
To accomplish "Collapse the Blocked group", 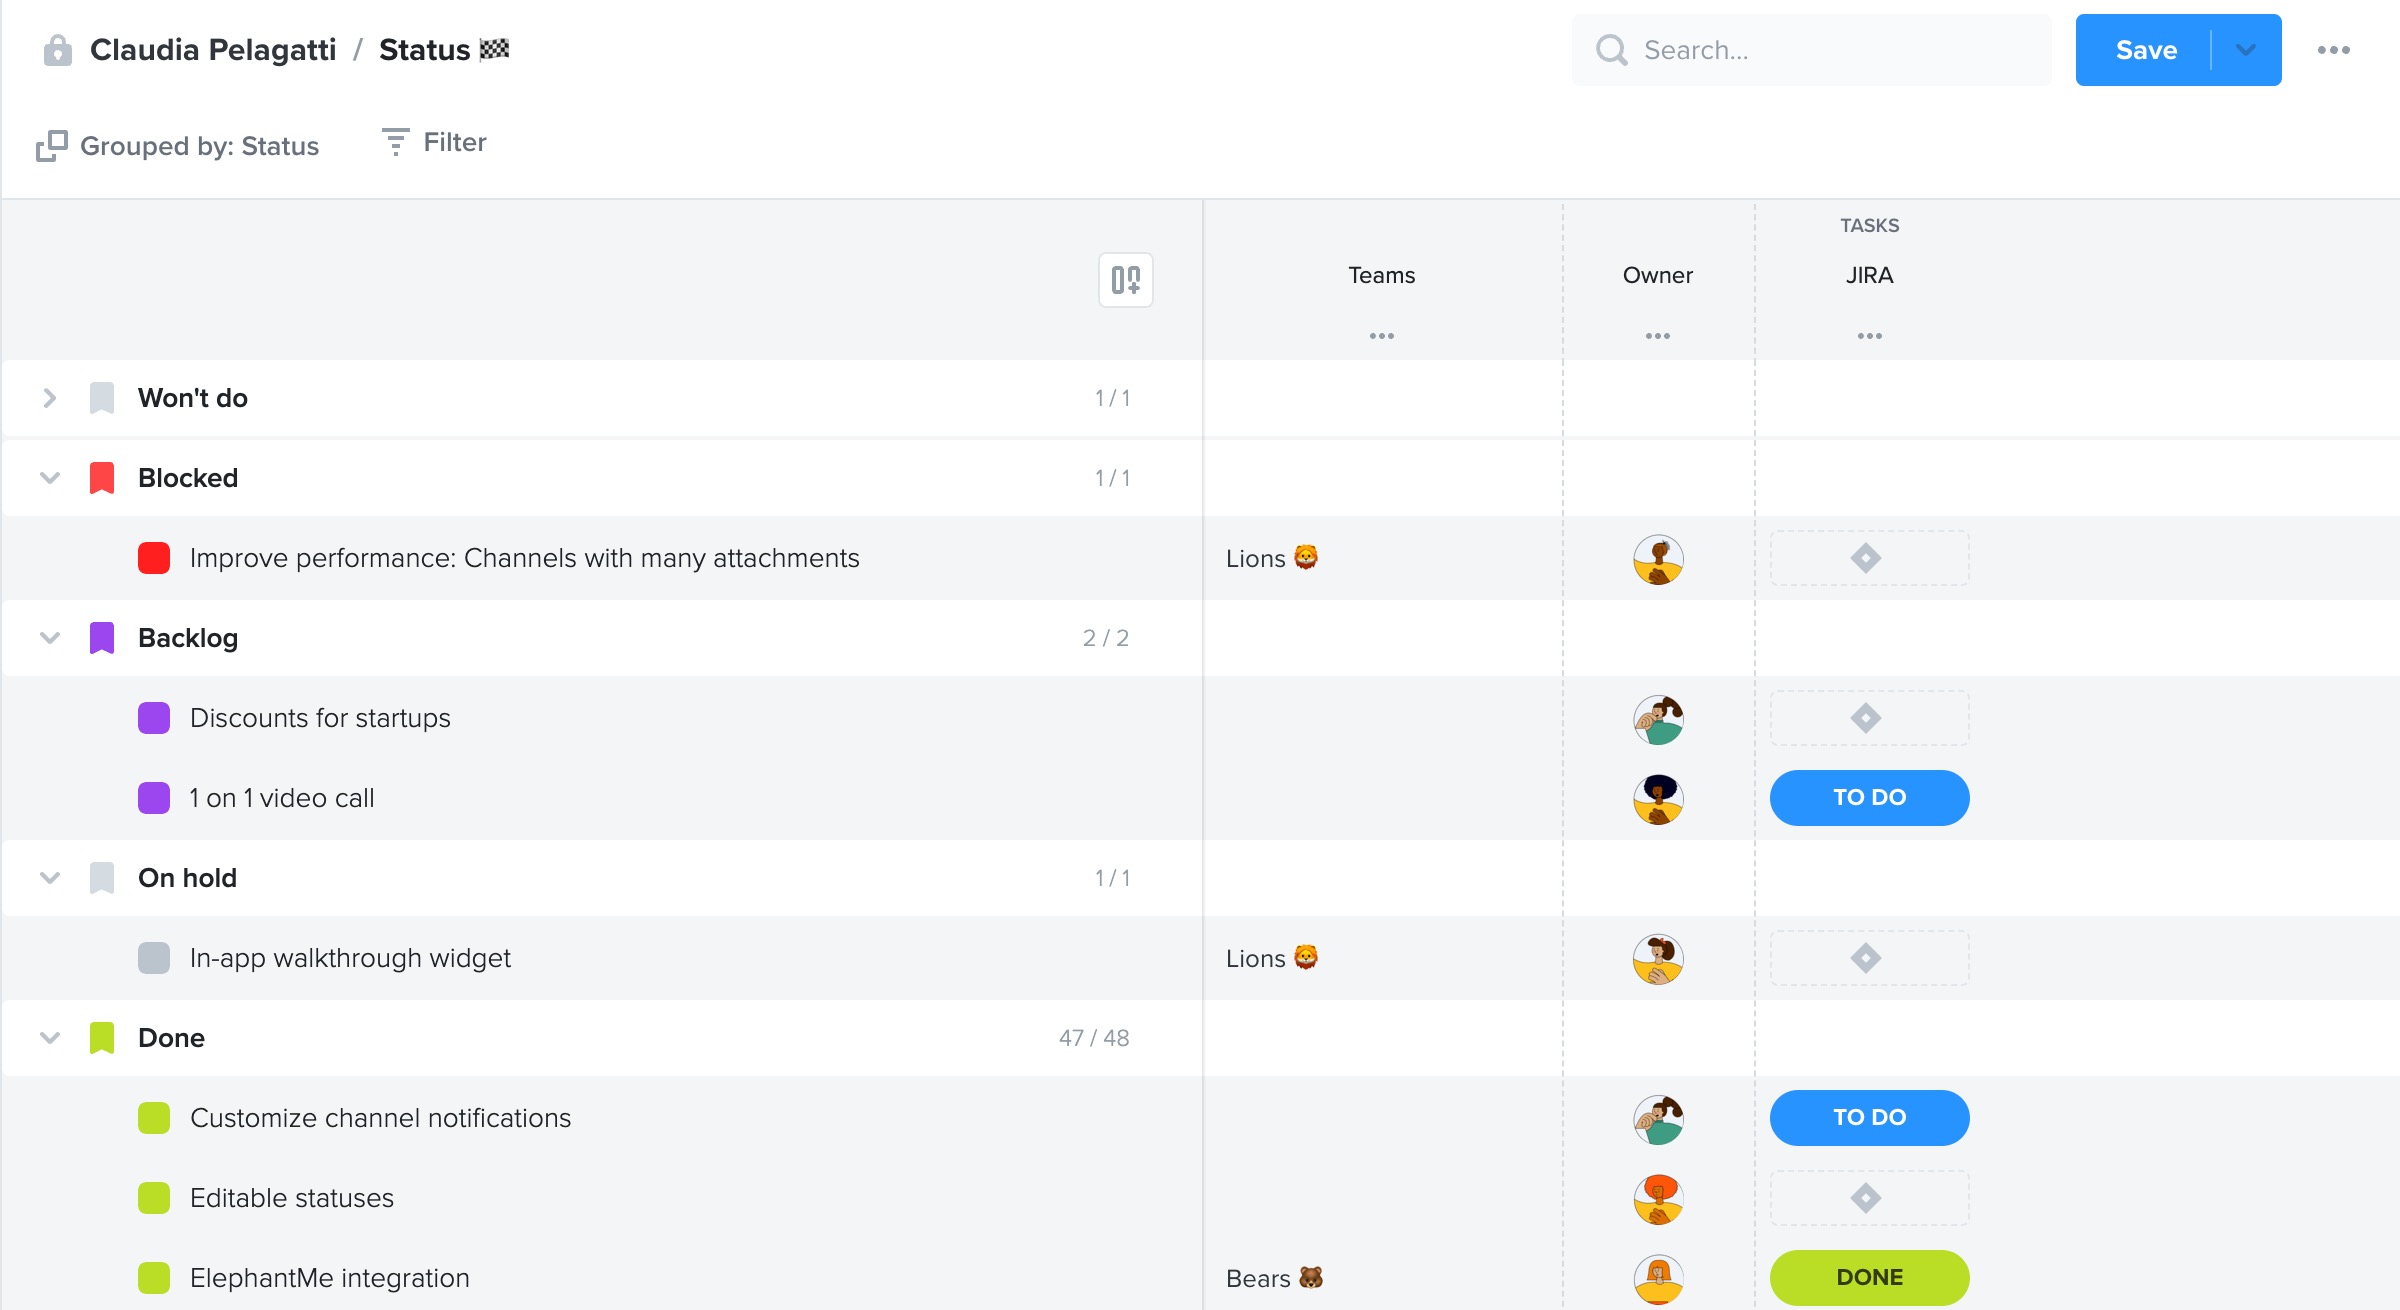I will [x=50, y=478].
